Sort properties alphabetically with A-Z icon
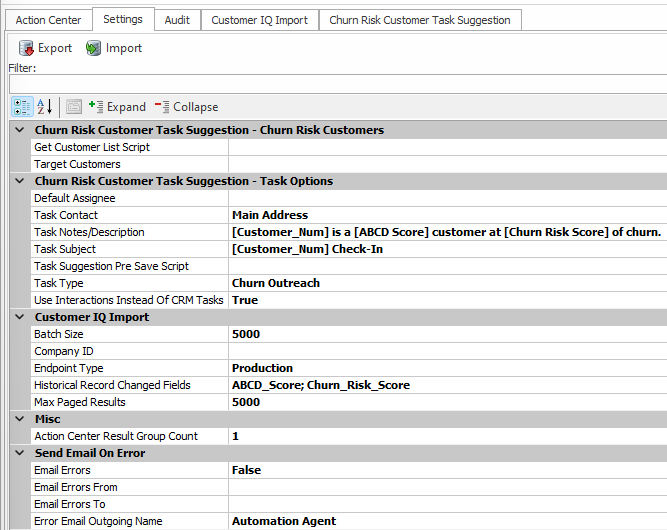Image resolution: width=667 pixels, height=530 pixels. click(x=45, y=107)
